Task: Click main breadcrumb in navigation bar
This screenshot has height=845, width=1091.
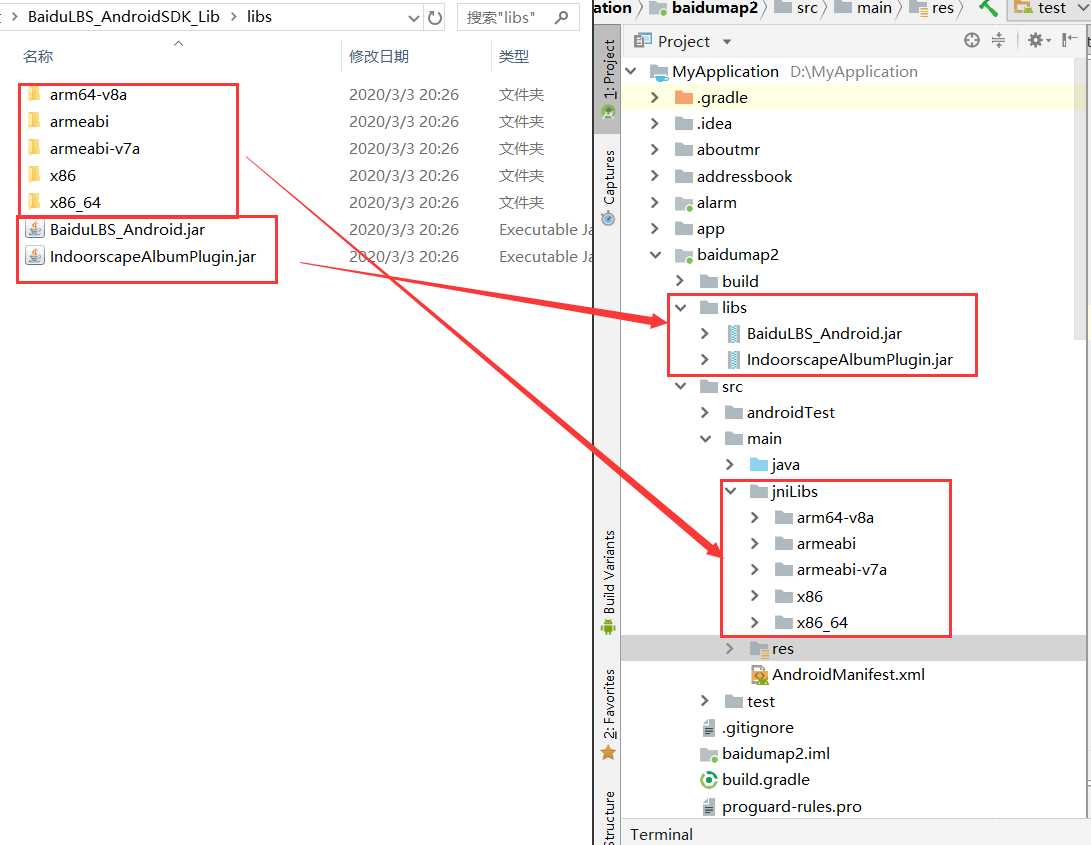Action: (x=874, y=8)
